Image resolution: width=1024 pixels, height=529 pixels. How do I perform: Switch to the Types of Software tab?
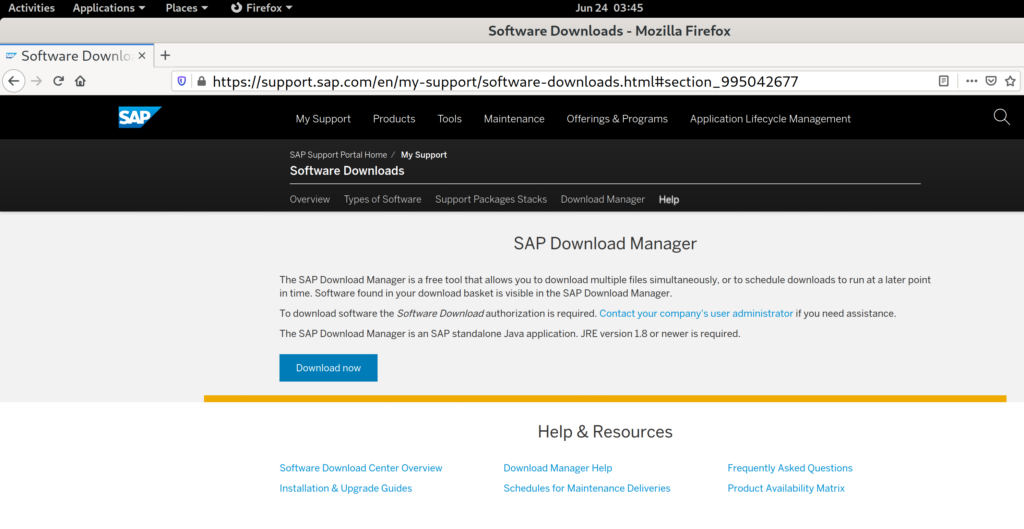(382, 200)
